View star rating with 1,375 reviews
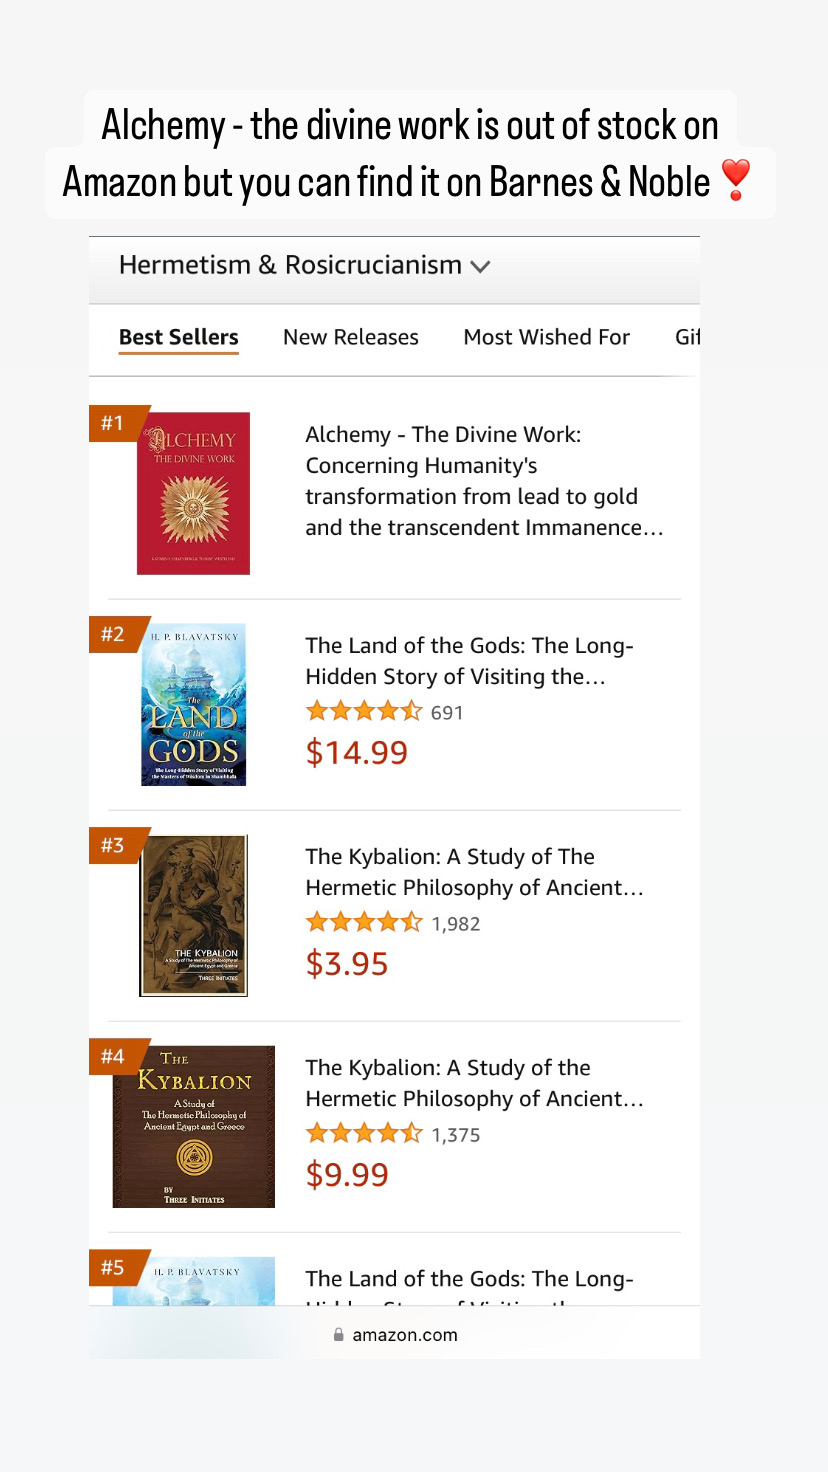 [x=393, y=1134]
